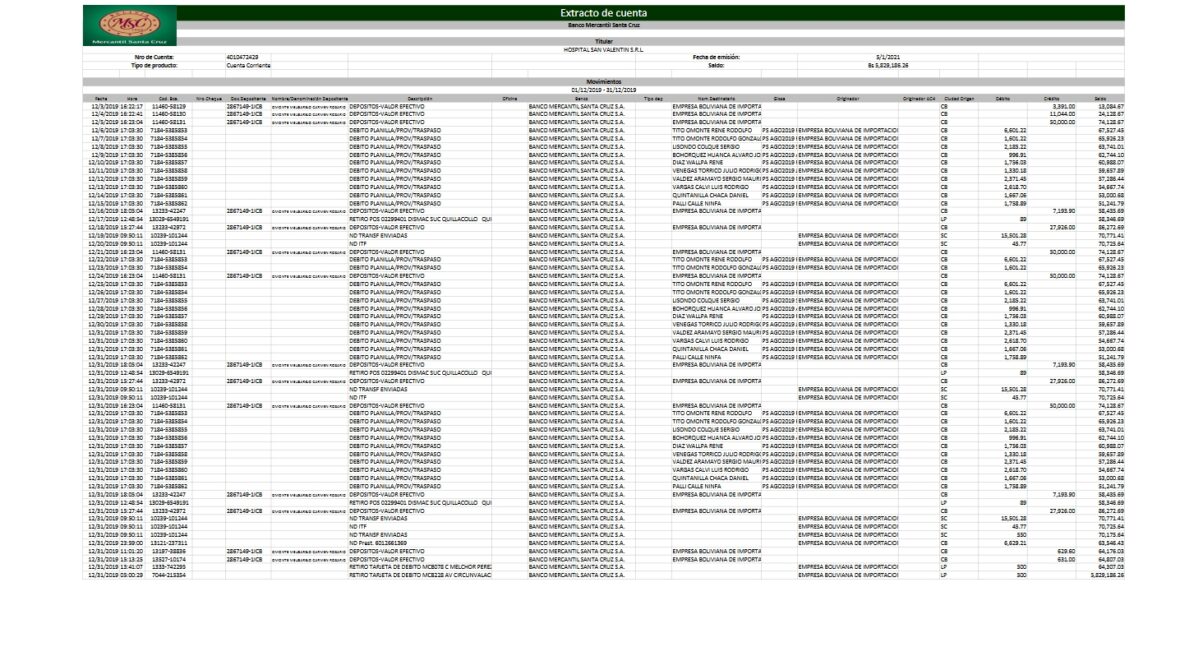Click the 'Nombre/Denominación Depositante' column header

[309, 99]
